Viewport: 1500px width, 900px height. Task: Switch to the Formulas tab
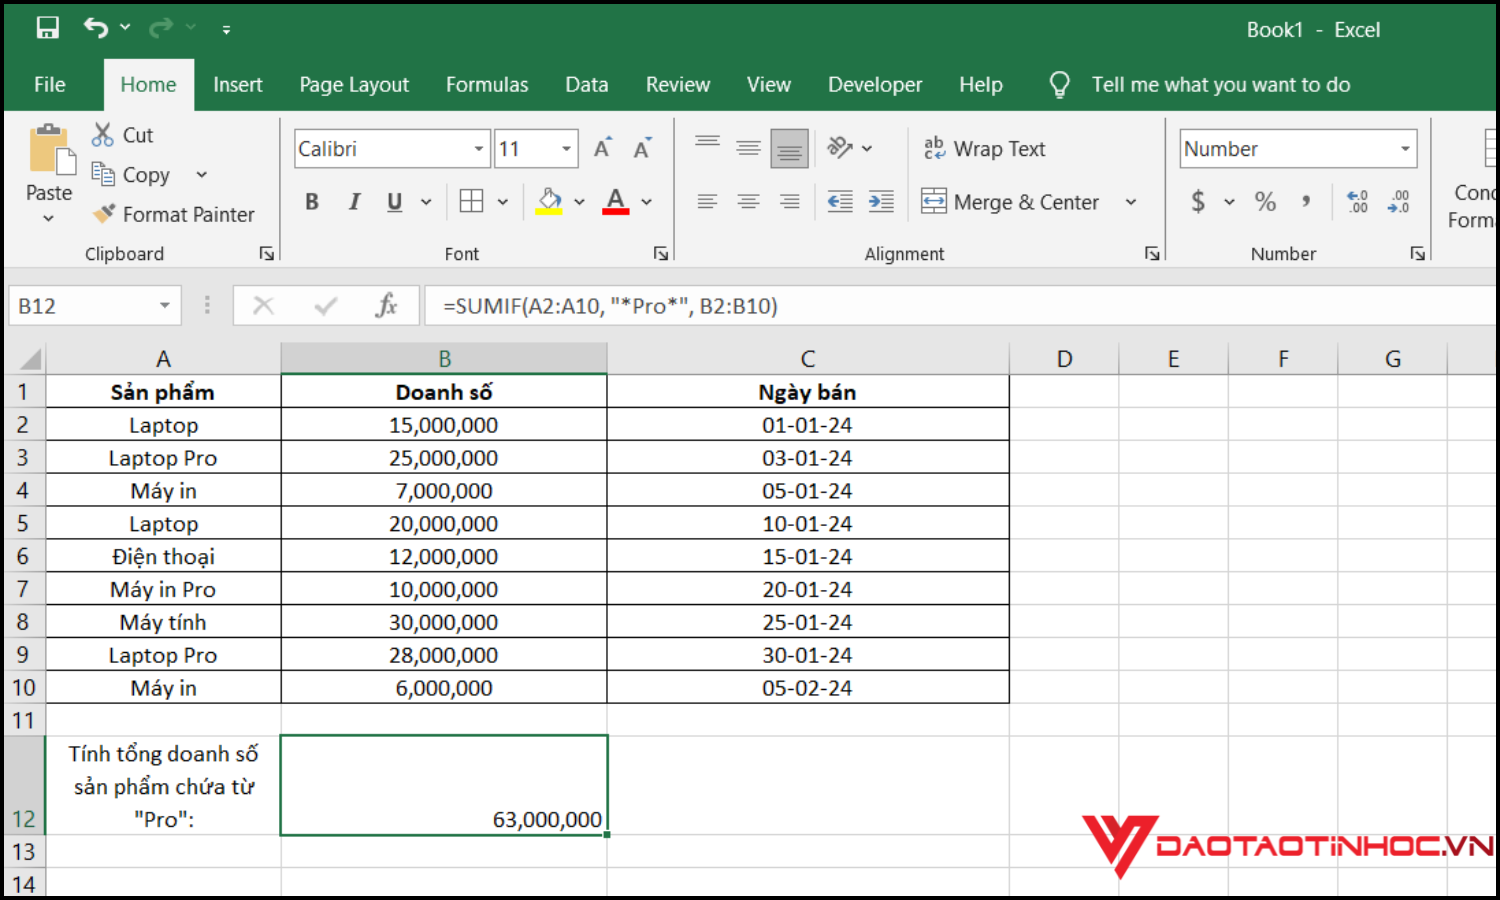(487, 85)
